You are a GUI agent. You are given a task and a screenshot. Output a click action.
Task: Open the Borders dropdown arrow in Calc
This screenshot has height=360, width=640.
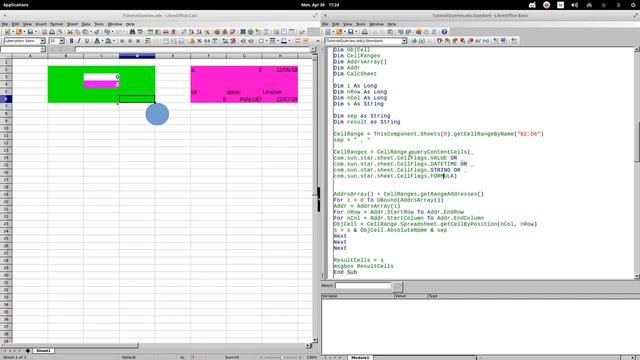tap(266, 41)
